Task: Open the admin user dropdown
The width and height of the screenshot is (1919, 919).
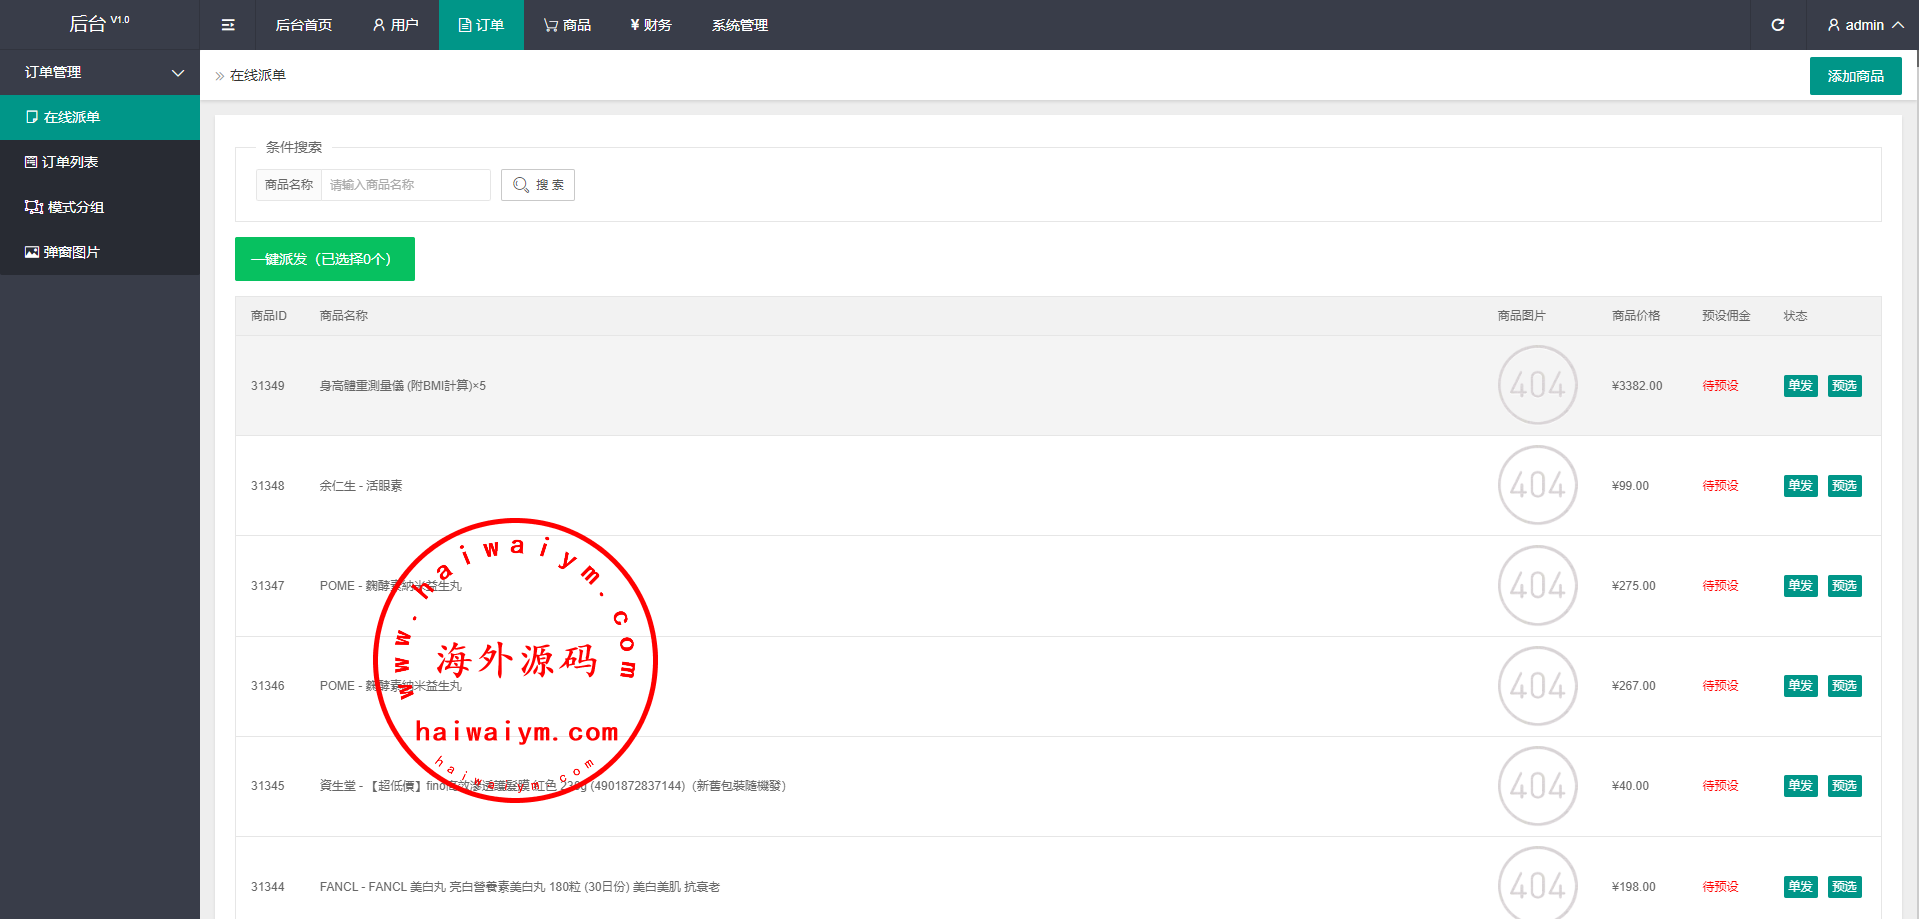Action: coord(1864,25)
